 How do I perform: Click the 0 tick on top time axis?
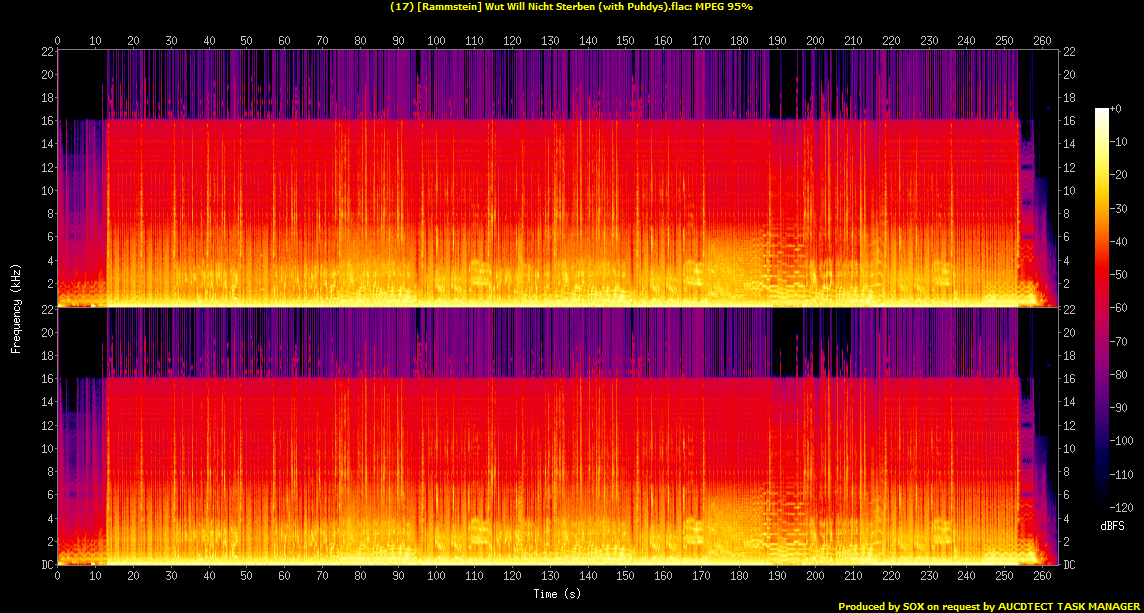pyautogui.click(x=58, y=41)
